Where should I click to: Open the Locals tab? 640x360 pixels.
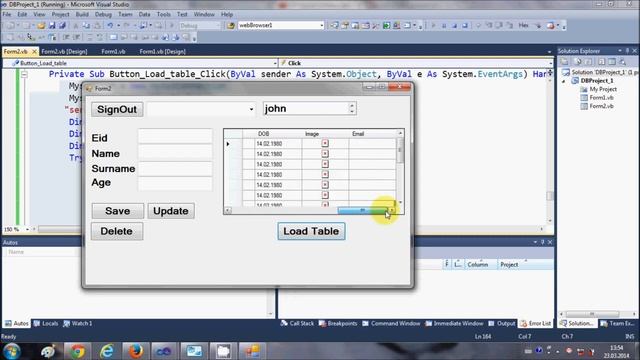tap(46, 323)
